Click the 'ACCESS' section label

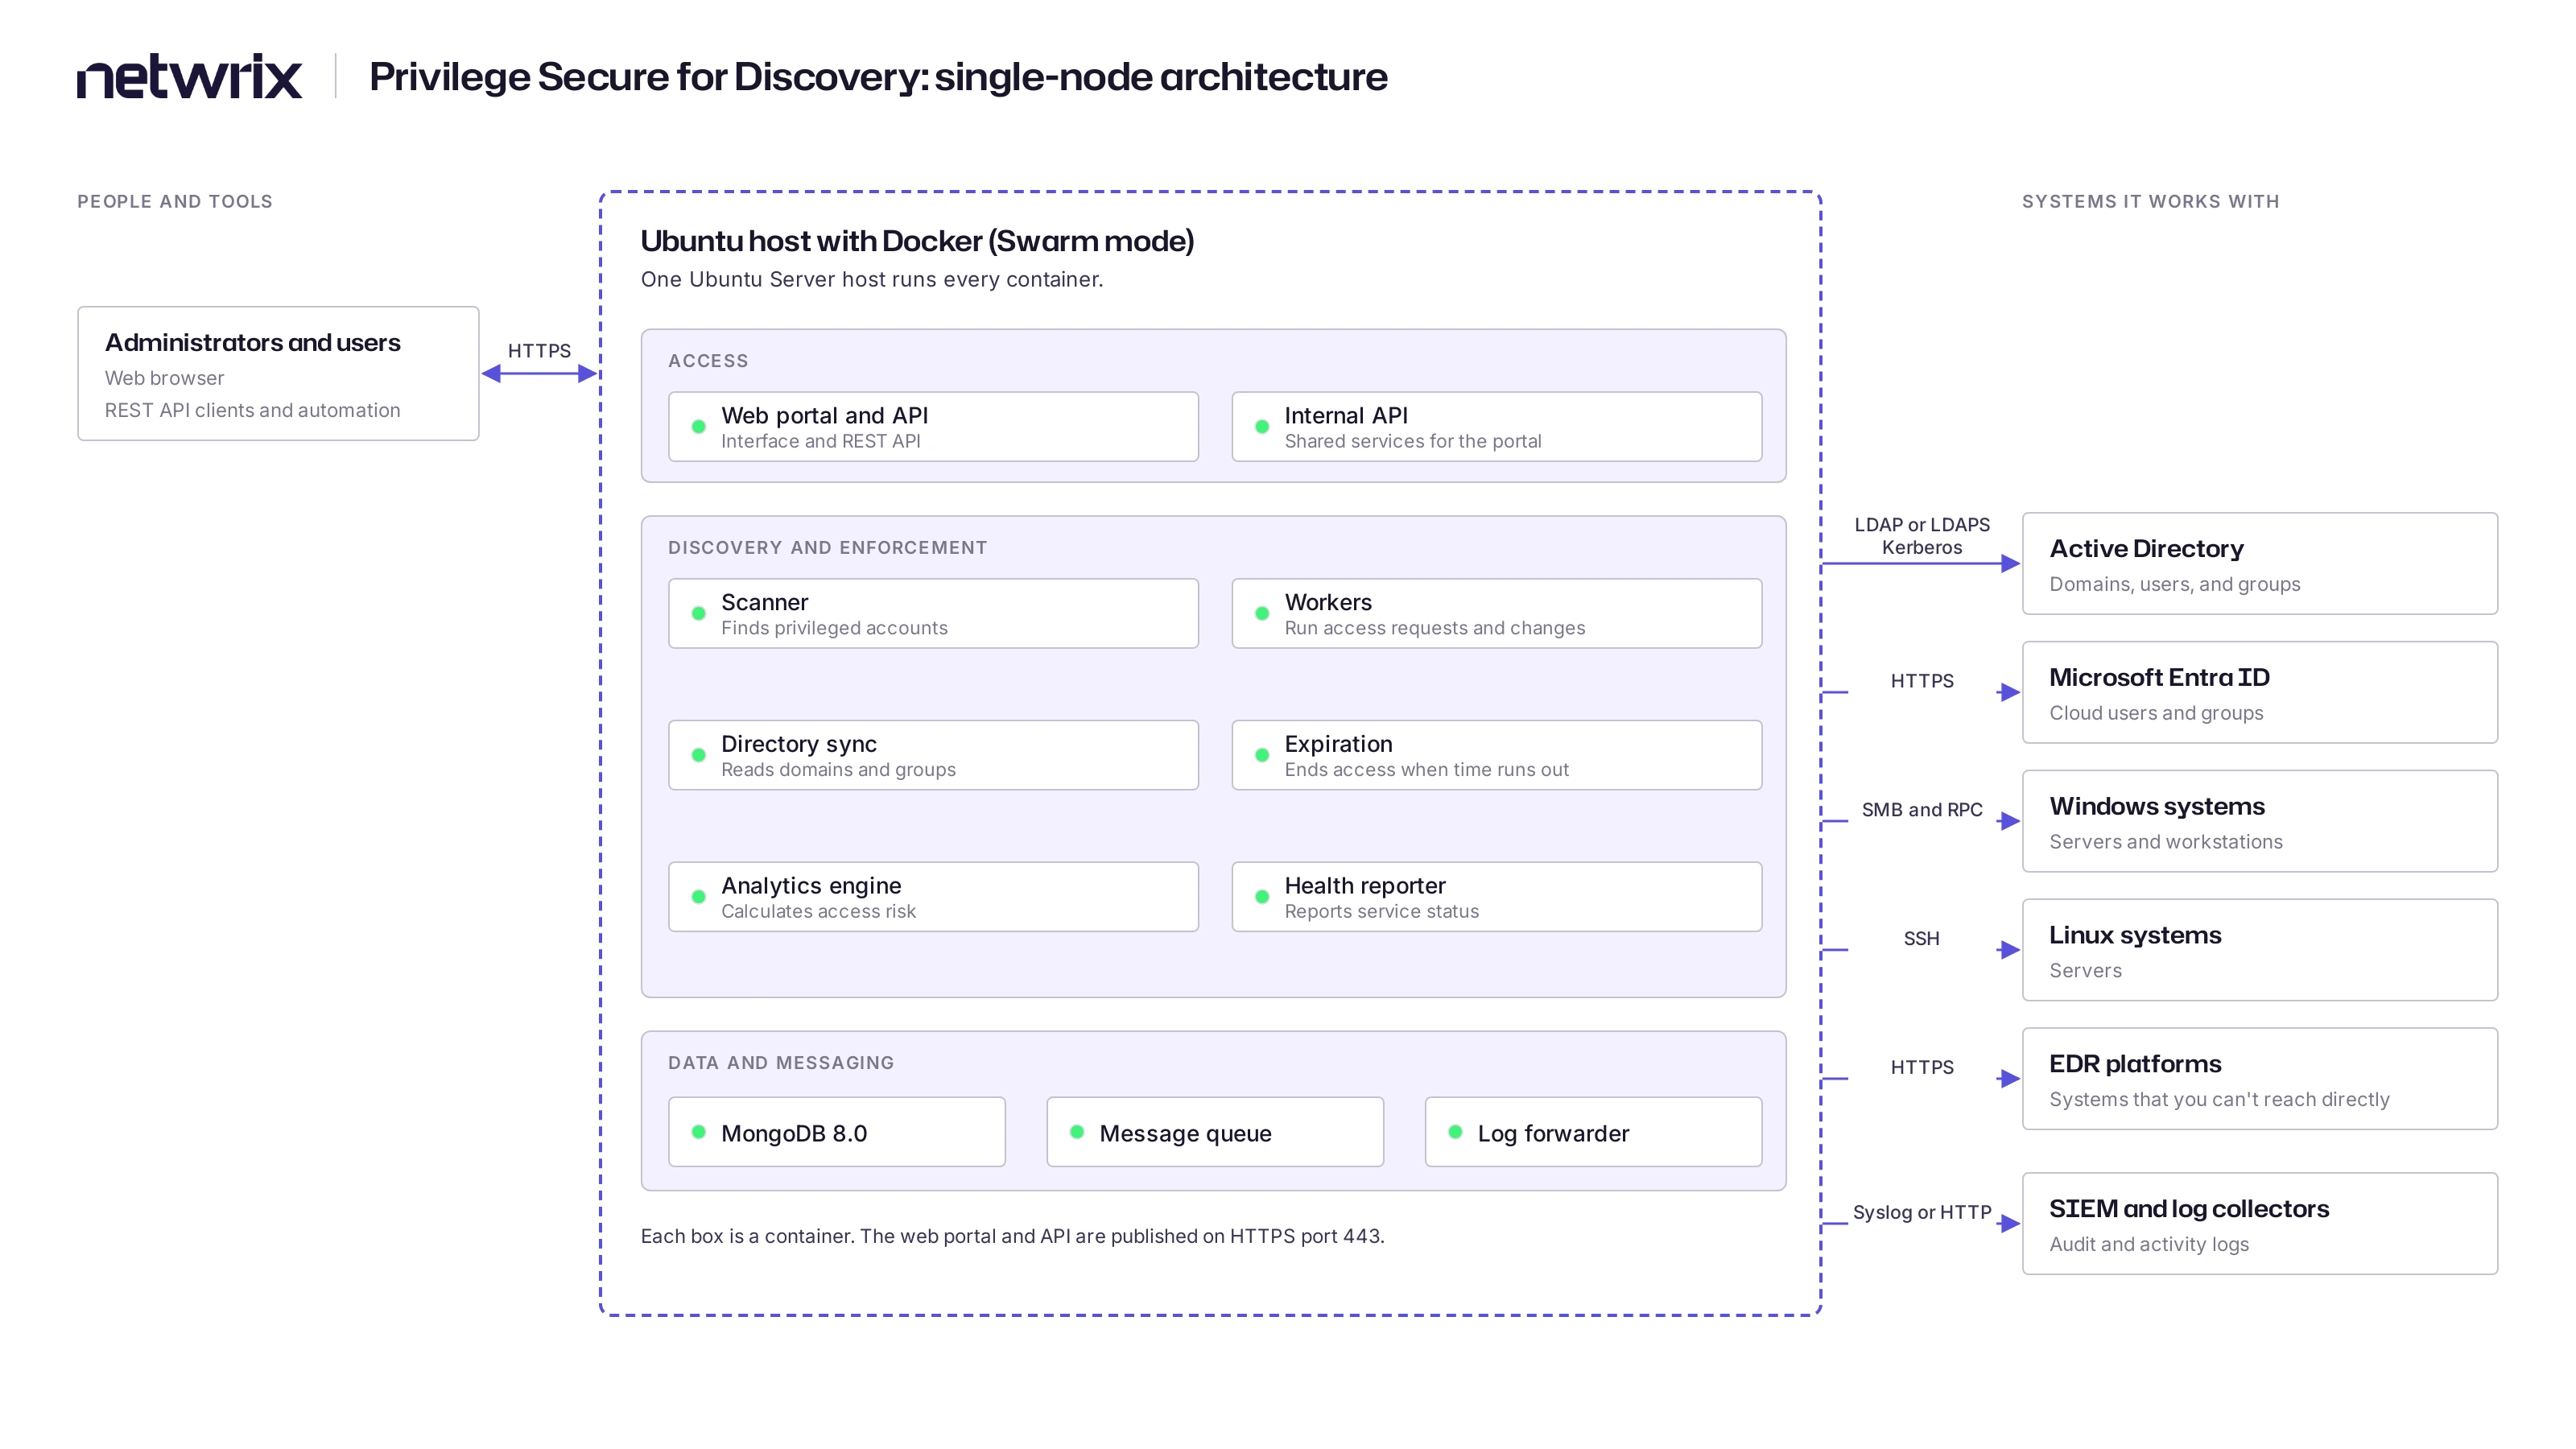click(x=708, y=361)
